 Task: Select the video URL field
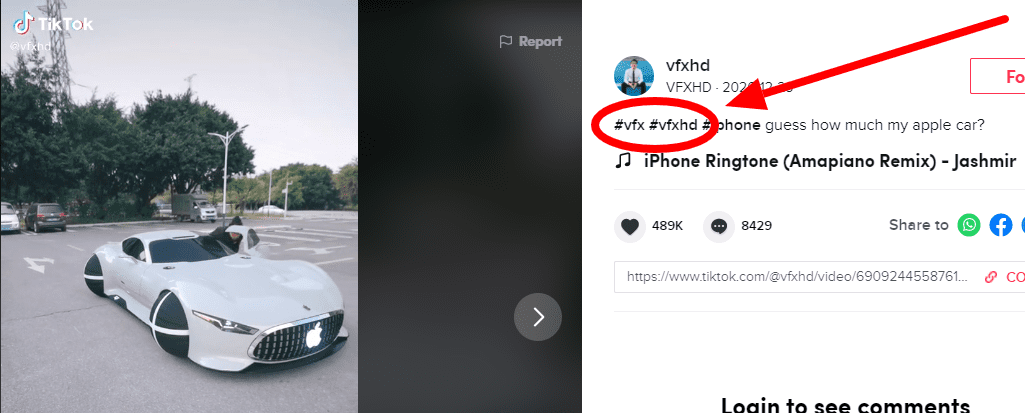pos(797,277)
